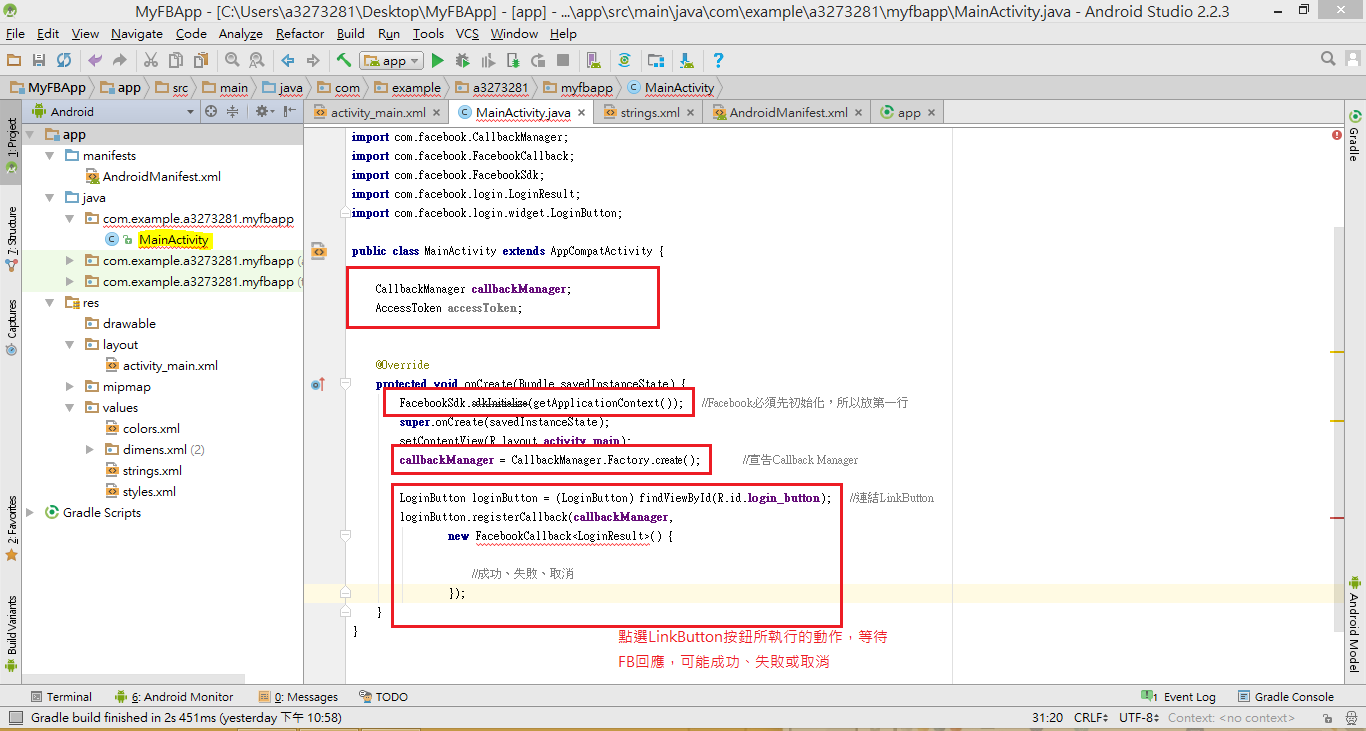Viewport: 1366px width, 731px height.
Task: Open the AVD Manager icon
Action: [594, 61]
